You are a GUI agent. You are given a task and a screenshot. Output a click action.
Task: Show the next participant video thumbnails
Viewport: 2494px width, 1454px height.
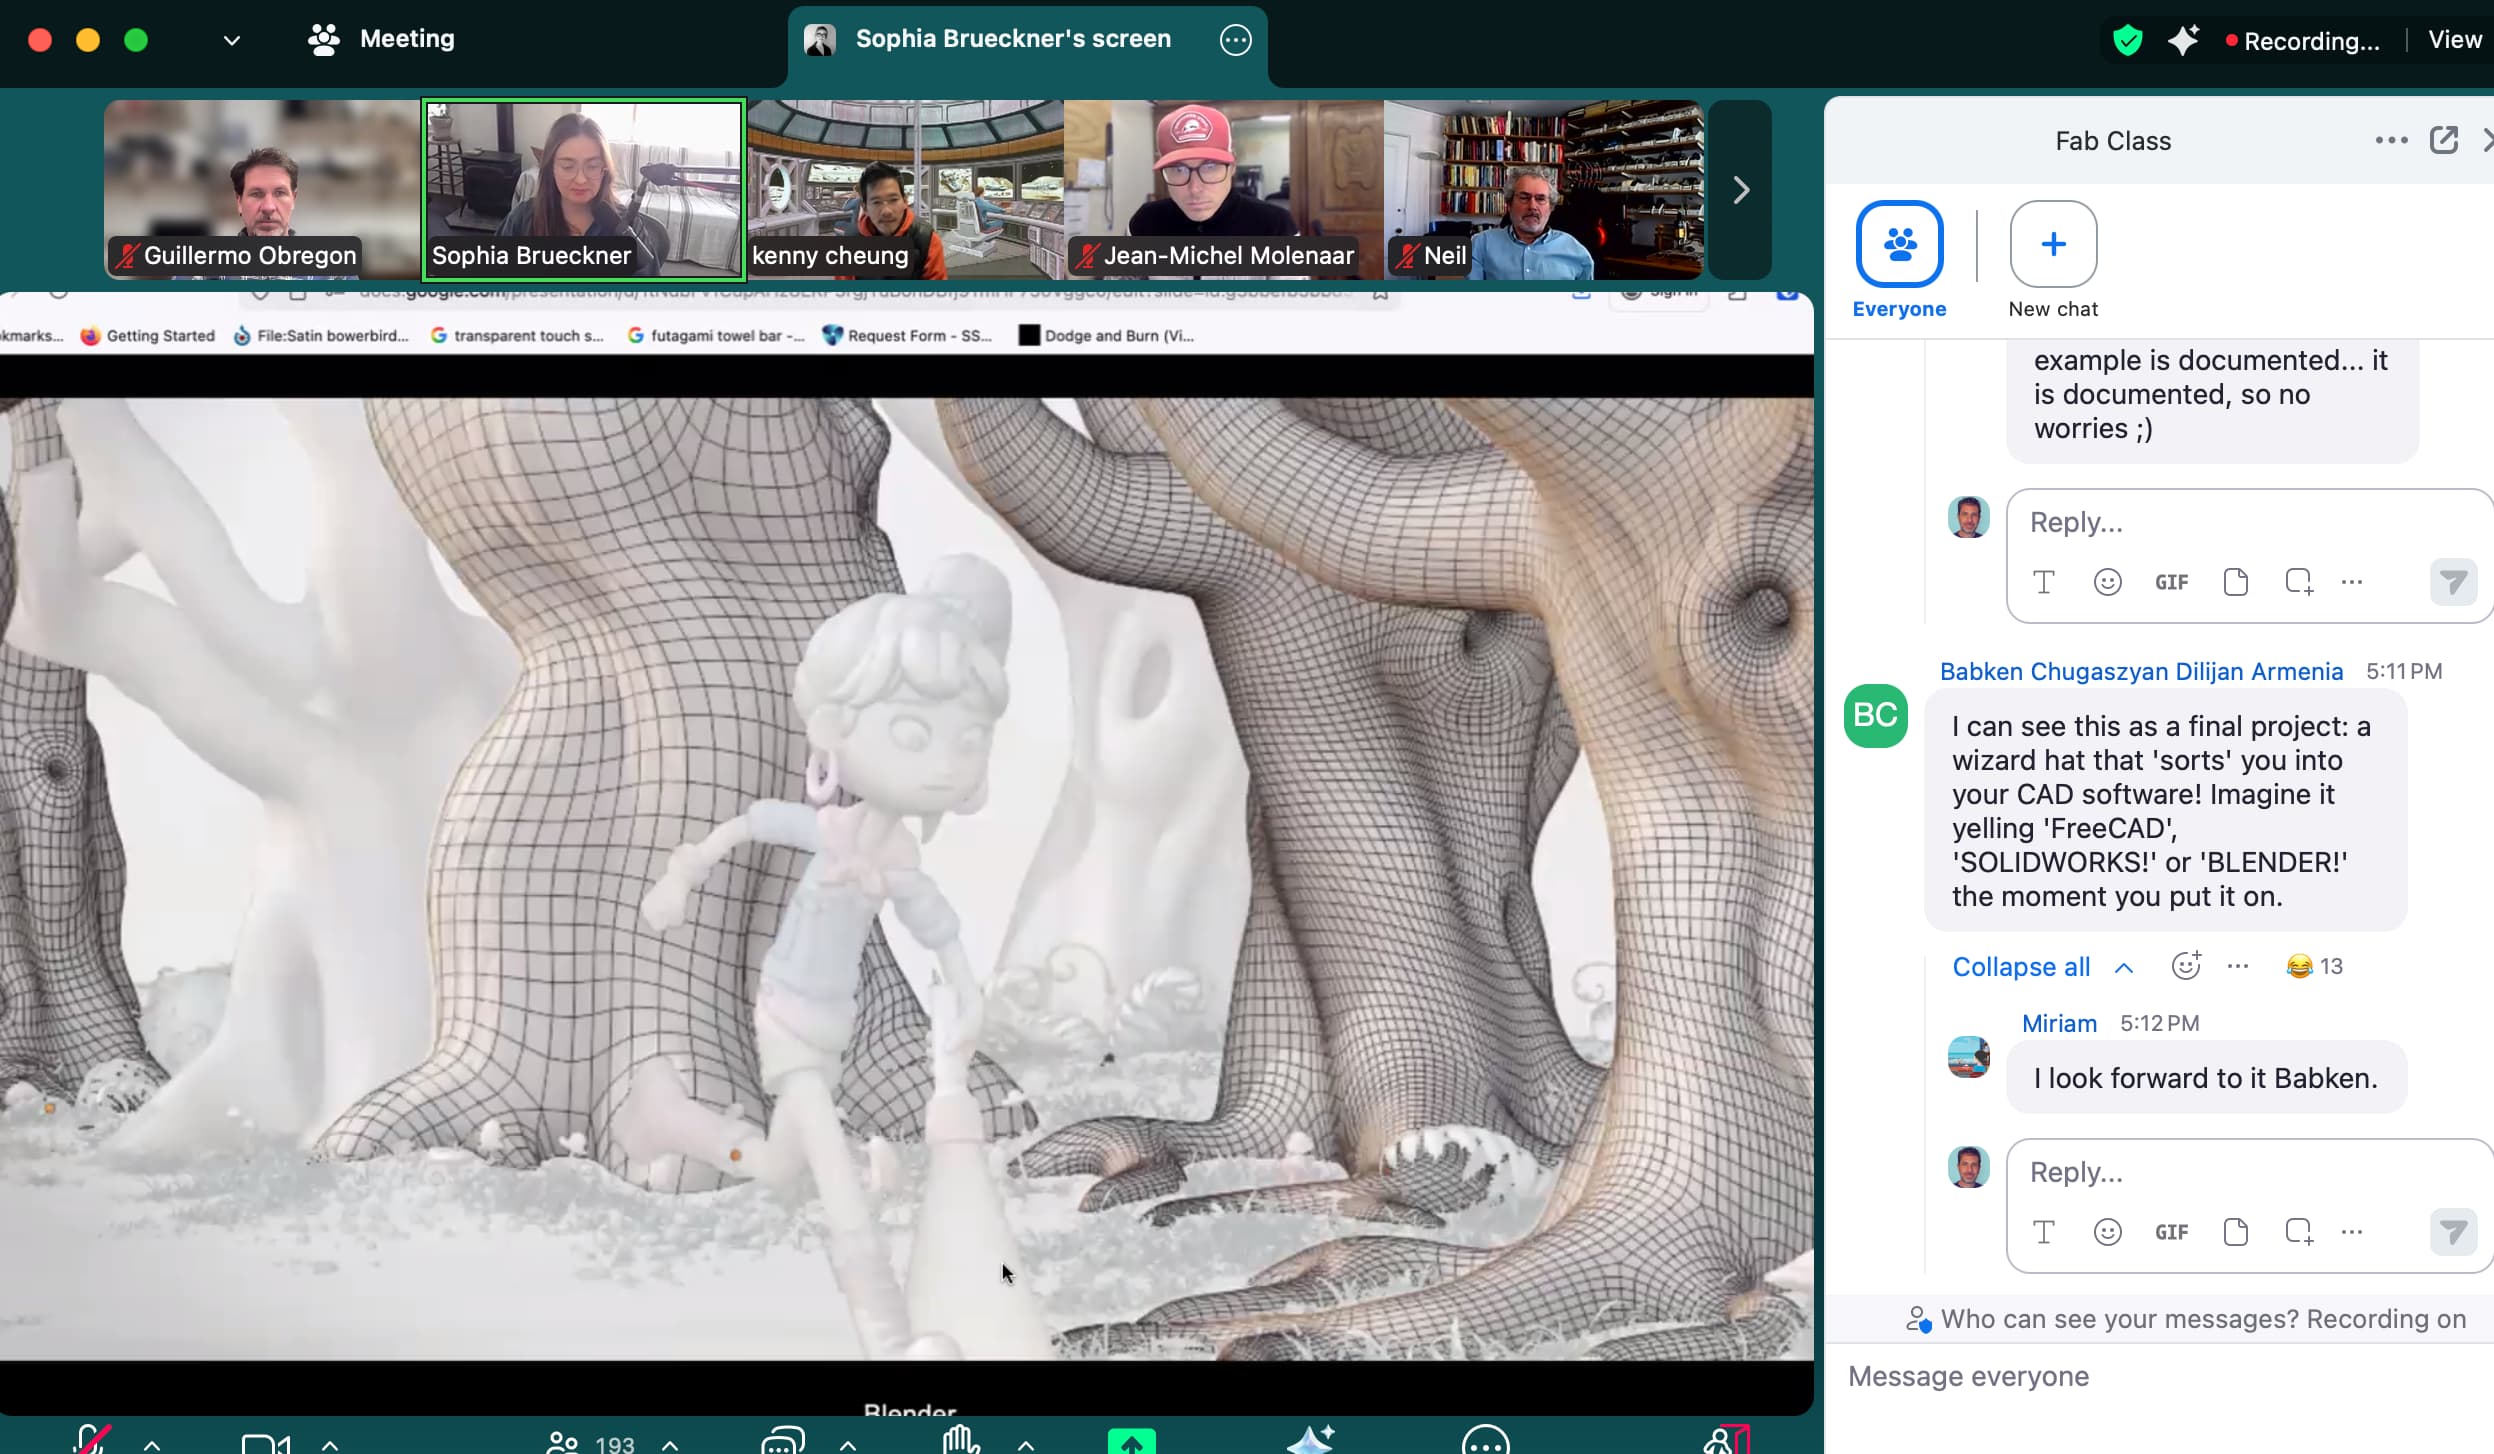(x=1740, y=190)
